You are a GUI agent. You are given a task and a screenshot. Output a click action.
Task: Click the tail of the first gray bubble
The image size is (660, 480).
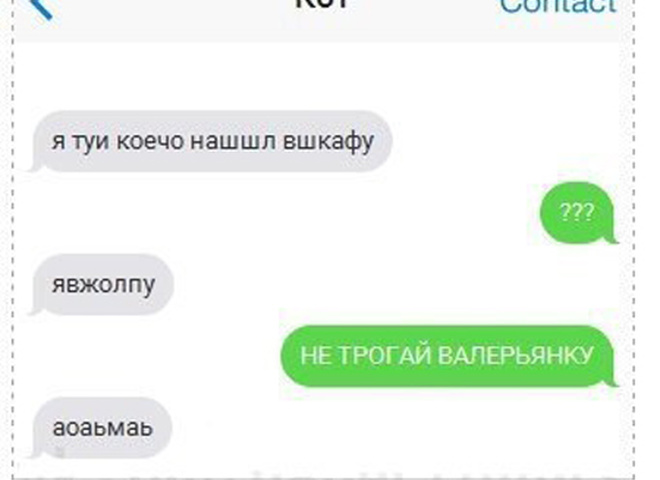36,167
